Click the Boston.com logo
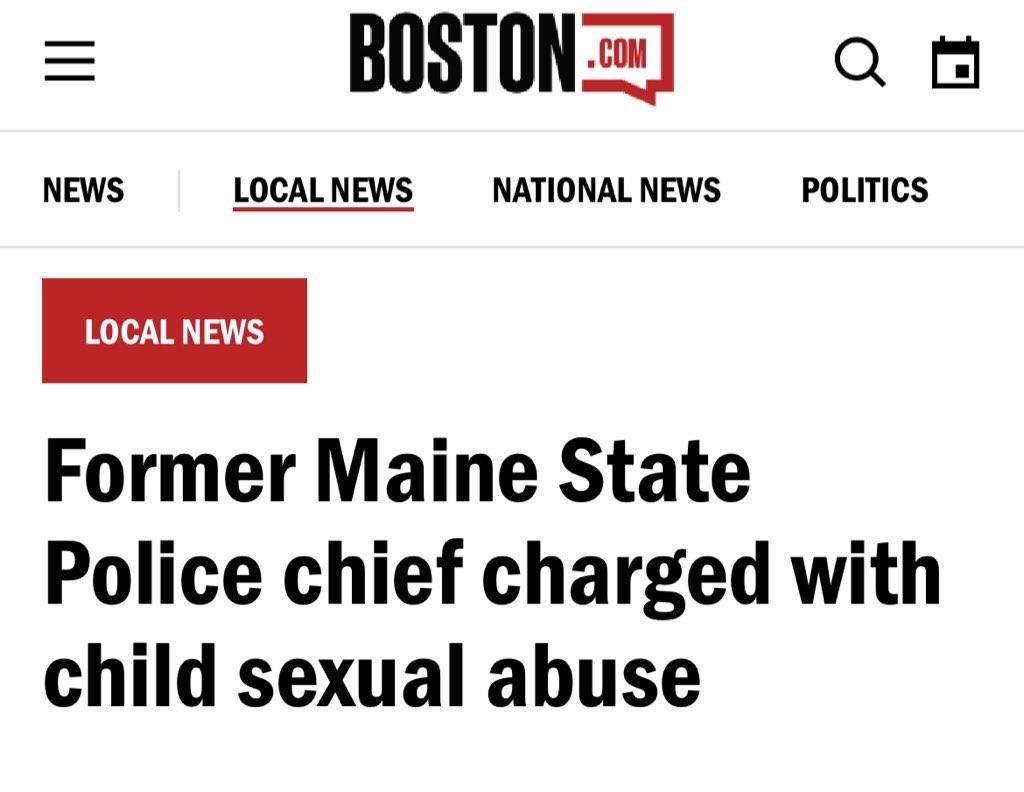The width and height of the screenshot is (1024, 792). (x=511, y=57)
